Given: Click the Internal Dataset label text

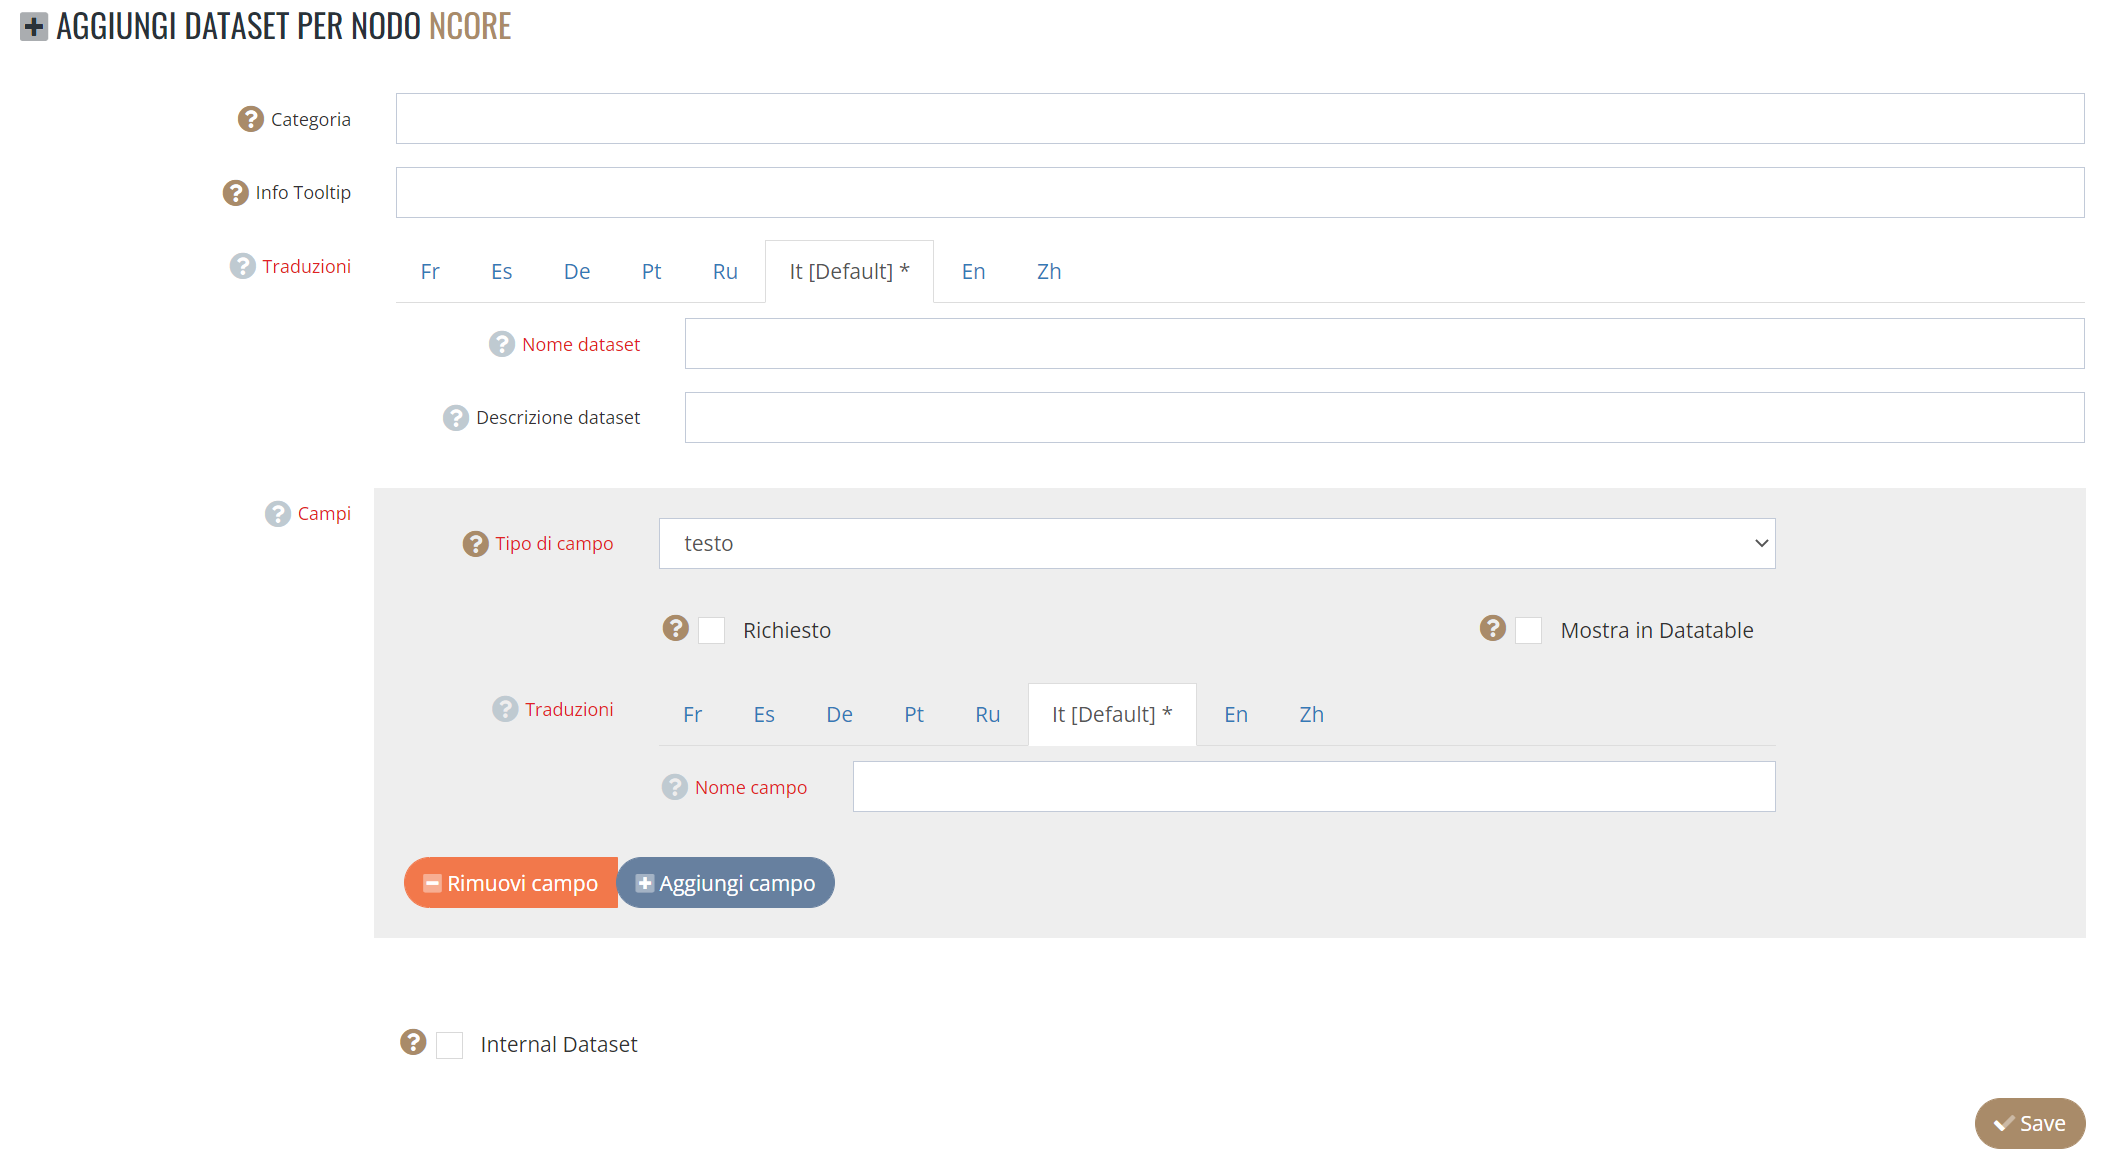Looking at the screenshot, I should pyautogui.click(x=559, y=1045).
